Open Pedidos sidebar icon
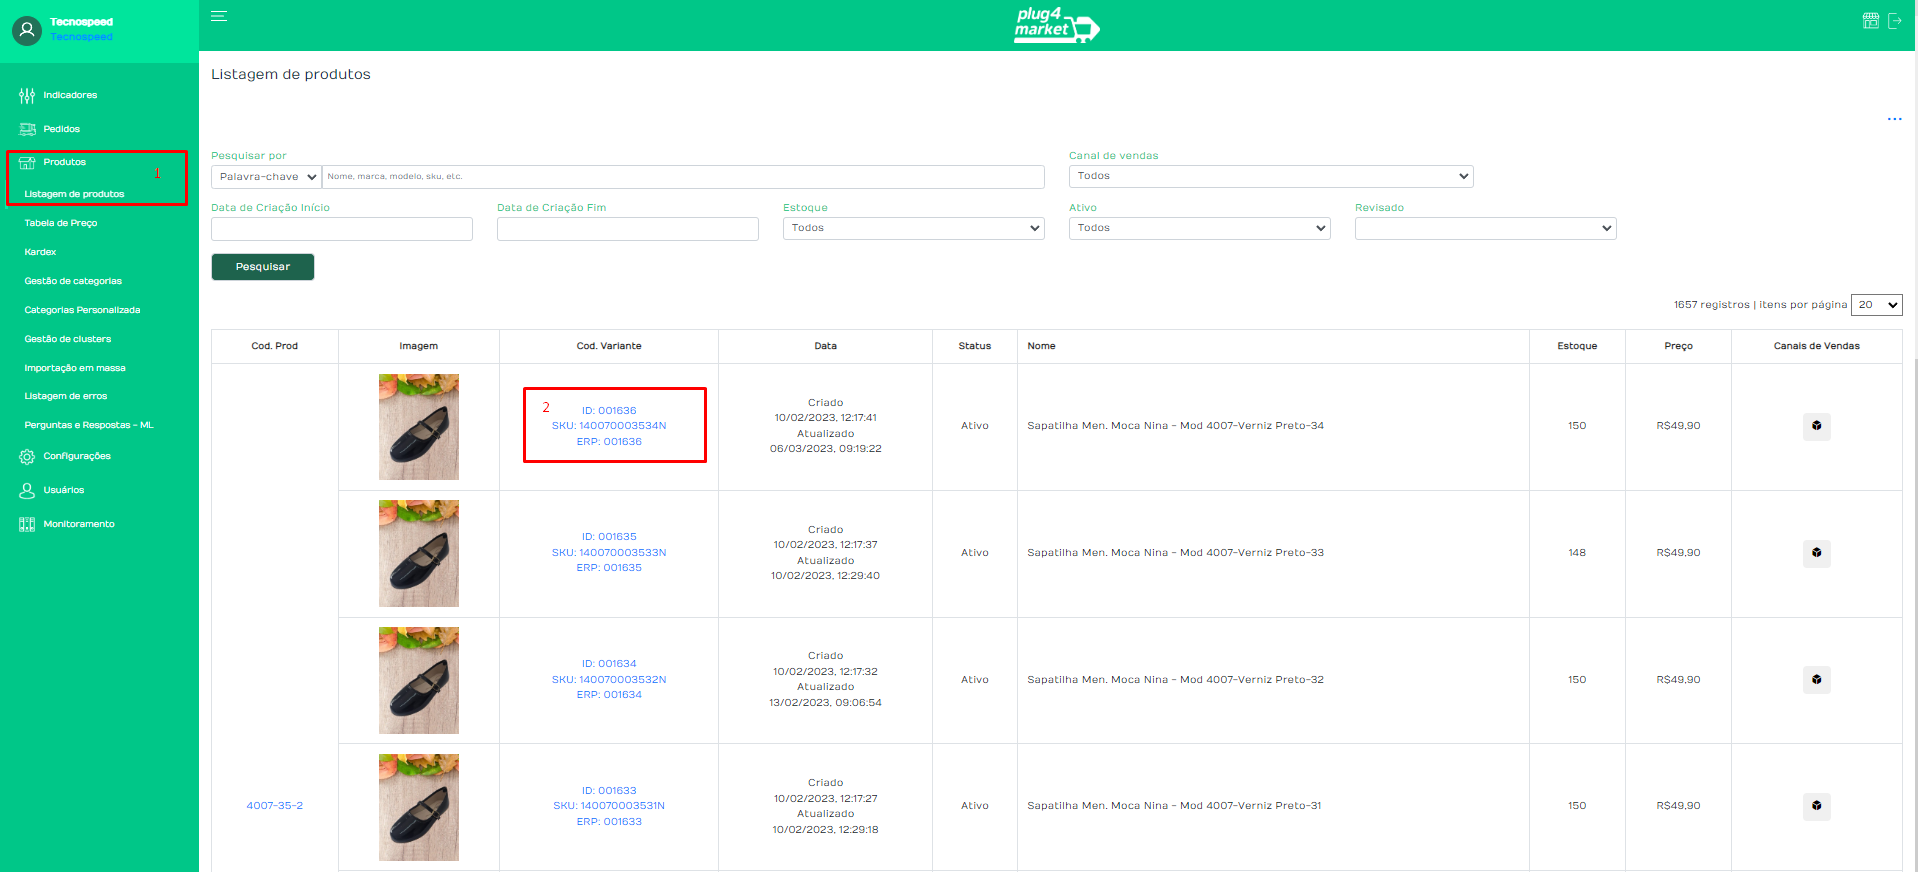This screenshot has height=872, width=1918. tap(27, 129)
